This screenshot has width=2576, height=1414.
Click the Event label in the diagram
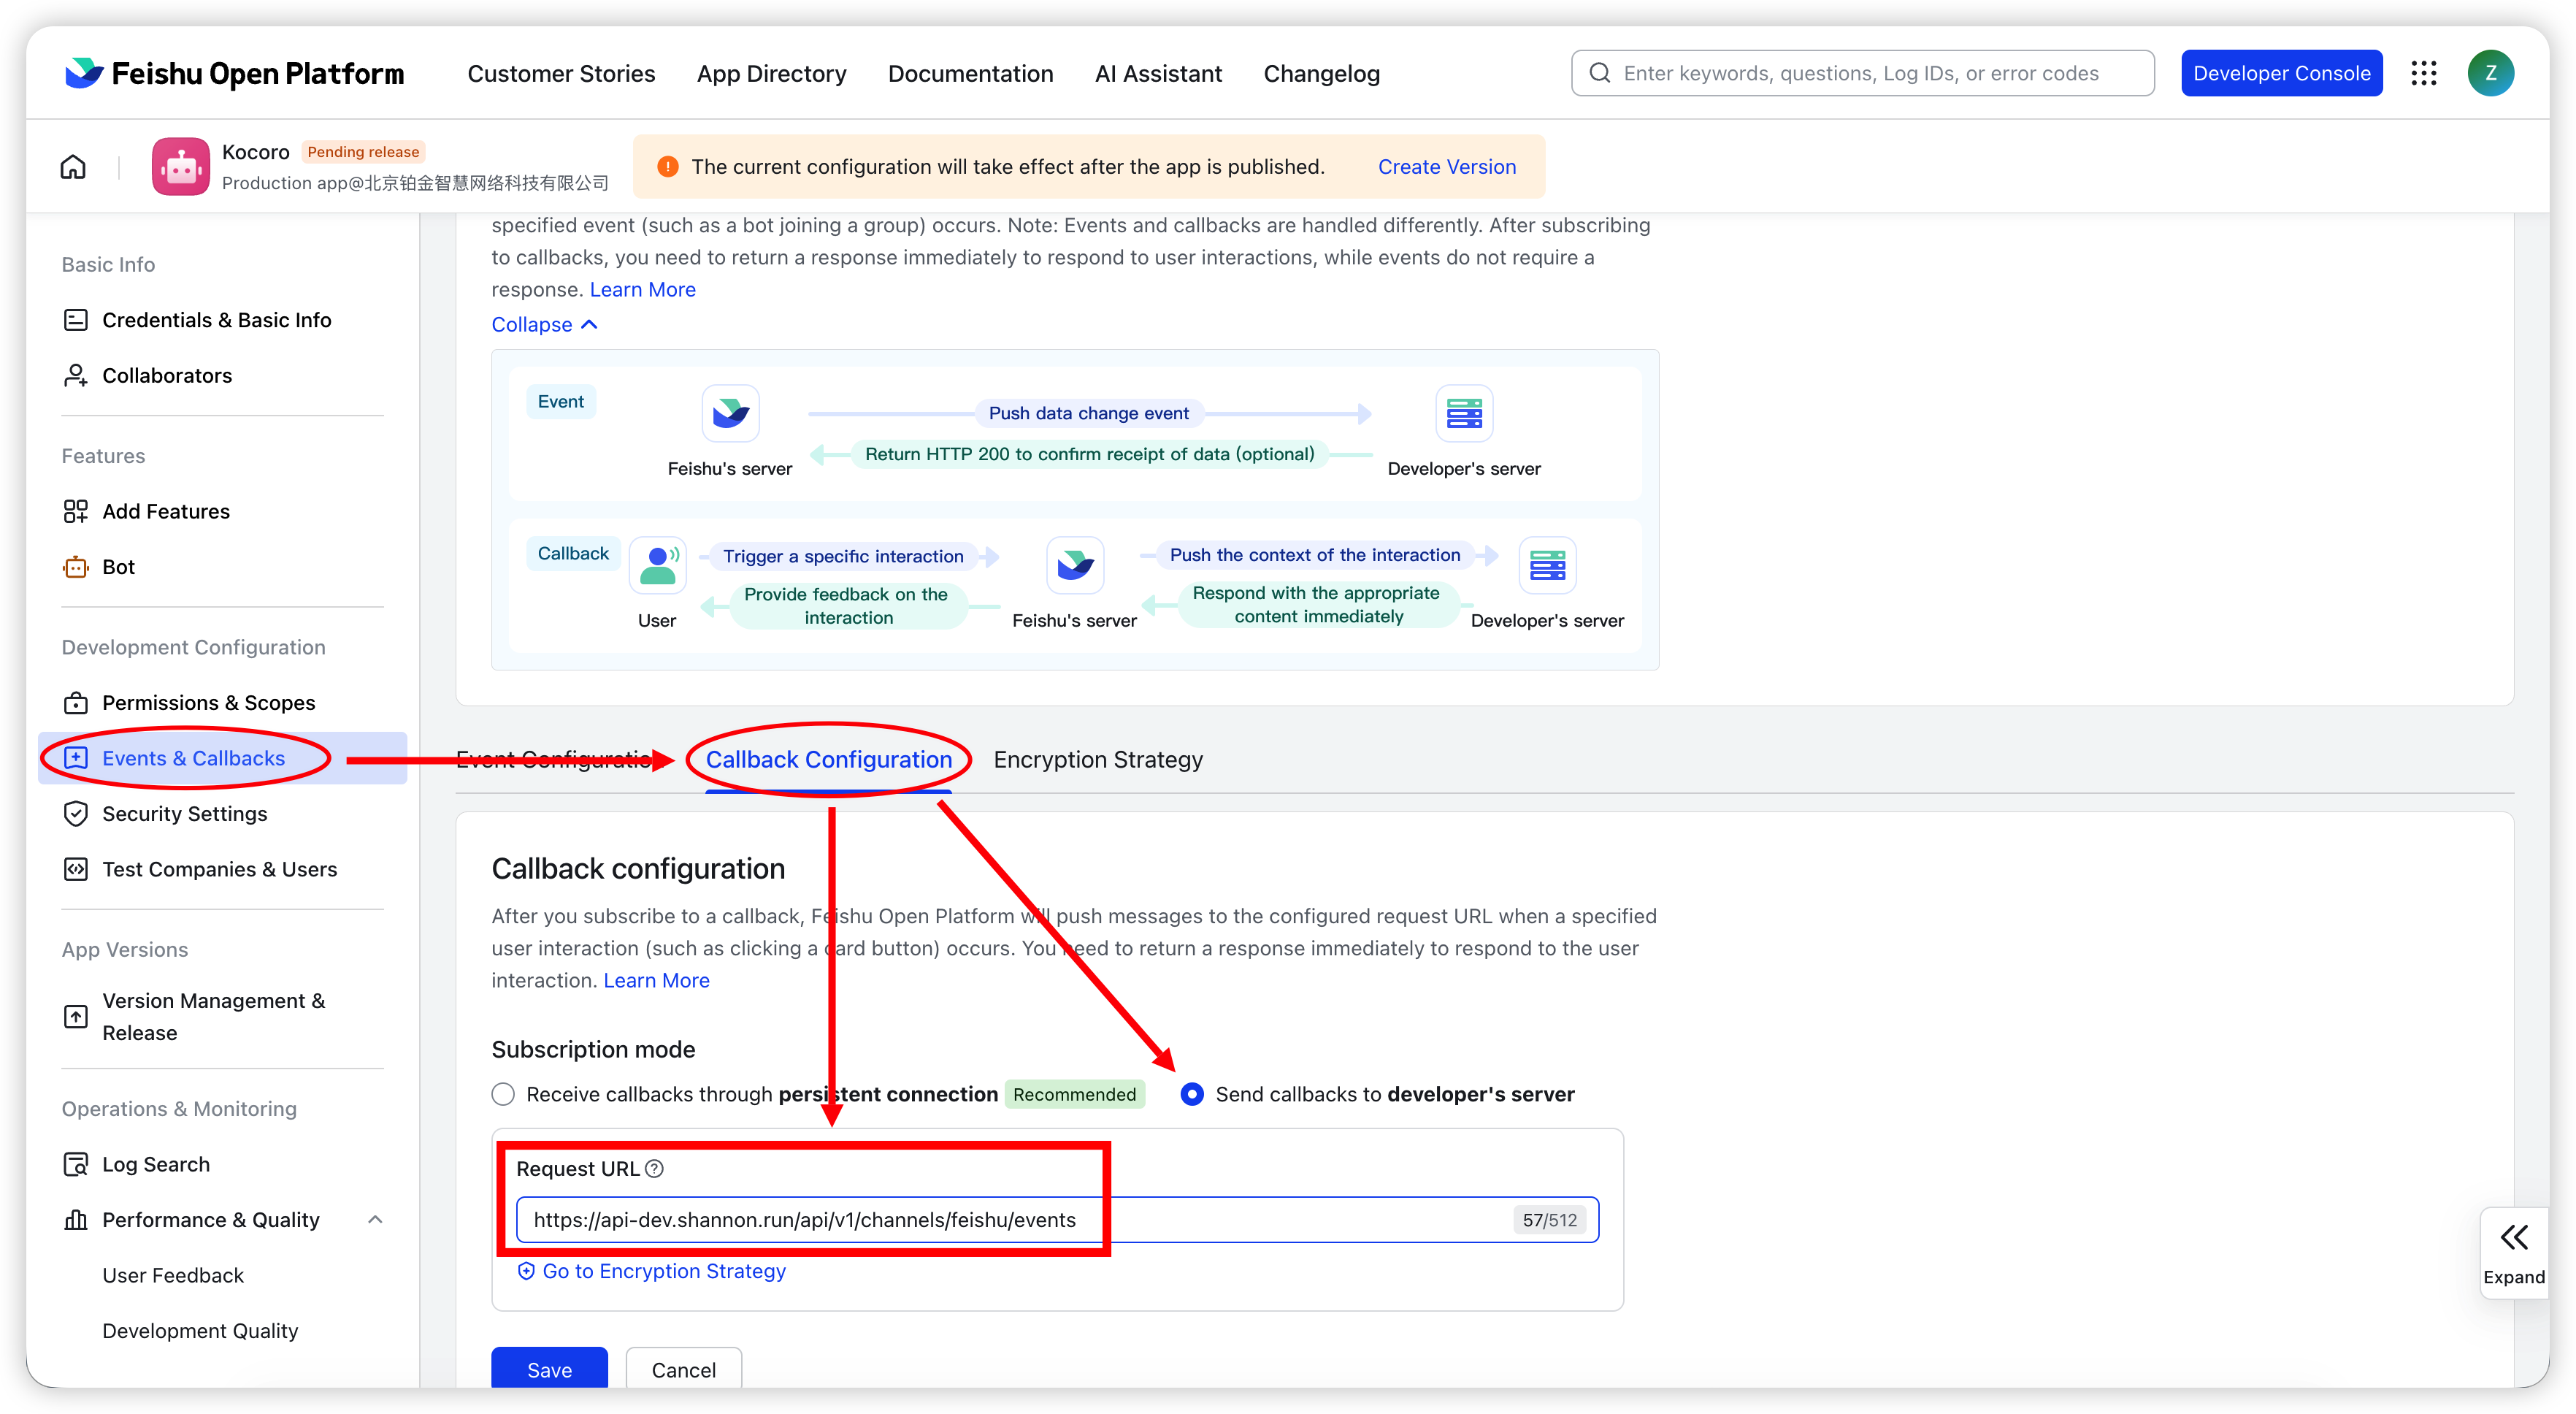click(x=561, y=401)
